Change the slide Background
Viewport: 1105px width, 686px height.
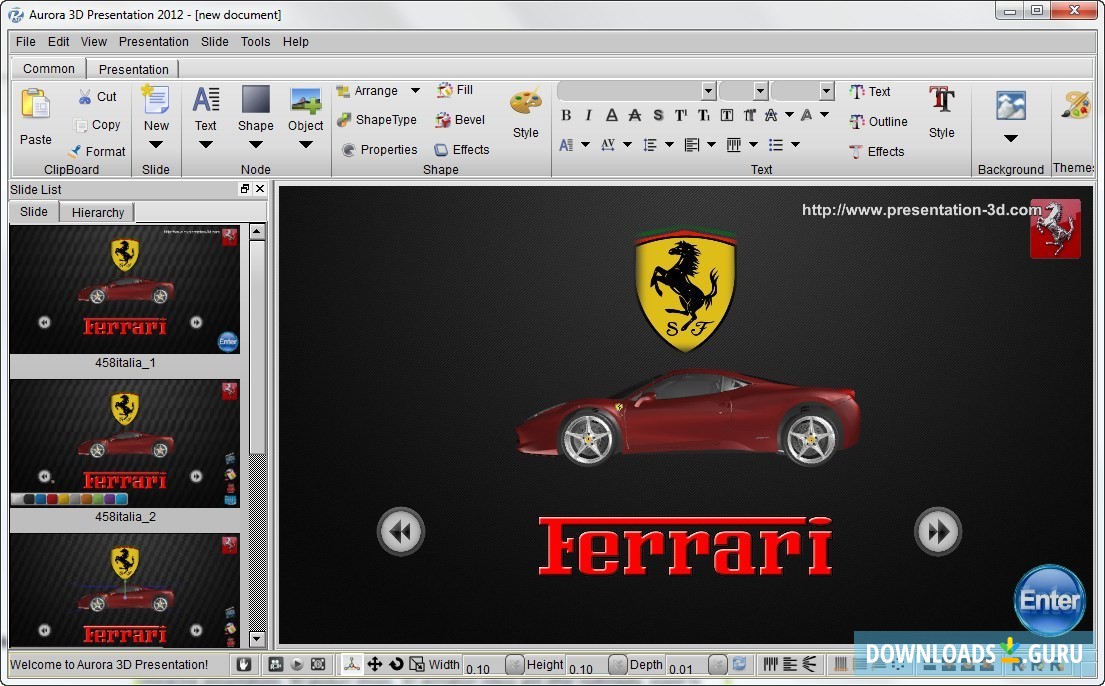(1010, 105)
